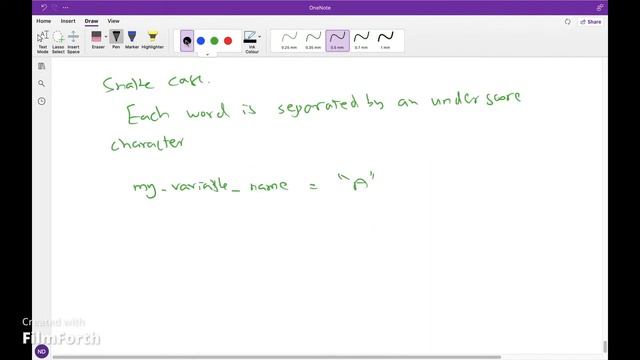Open the Ink Colour picker

point(252,42)
